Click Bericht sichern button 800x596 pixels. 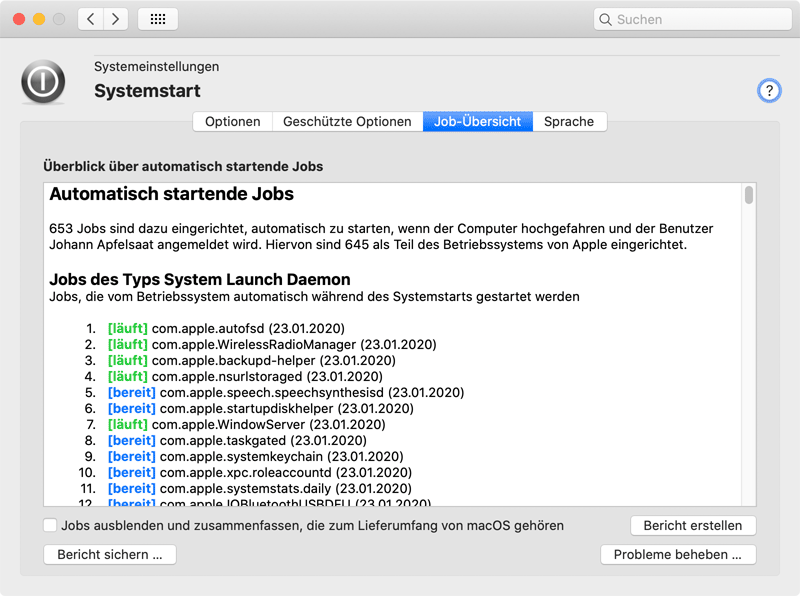[110, 555]
